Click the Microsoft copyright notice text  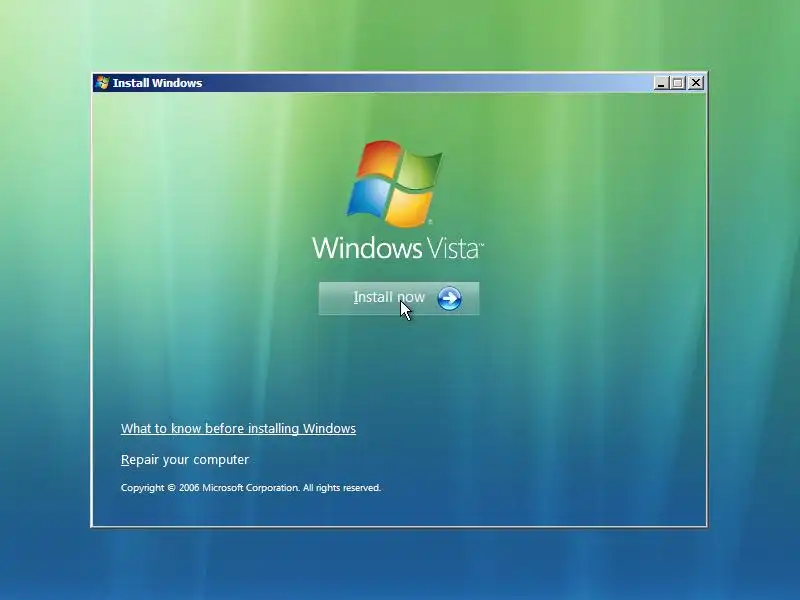click(251, 488)
